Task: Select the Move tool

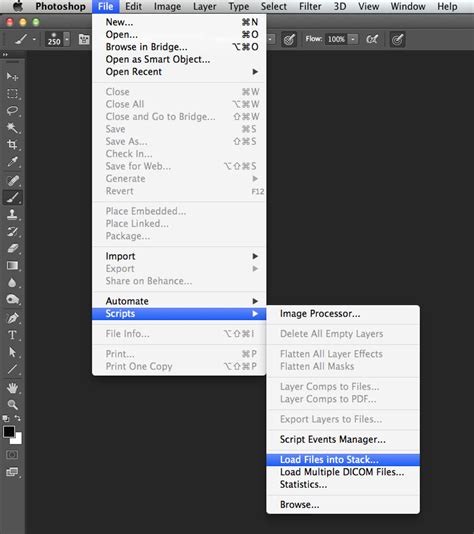Action: [x=12, y=76]
